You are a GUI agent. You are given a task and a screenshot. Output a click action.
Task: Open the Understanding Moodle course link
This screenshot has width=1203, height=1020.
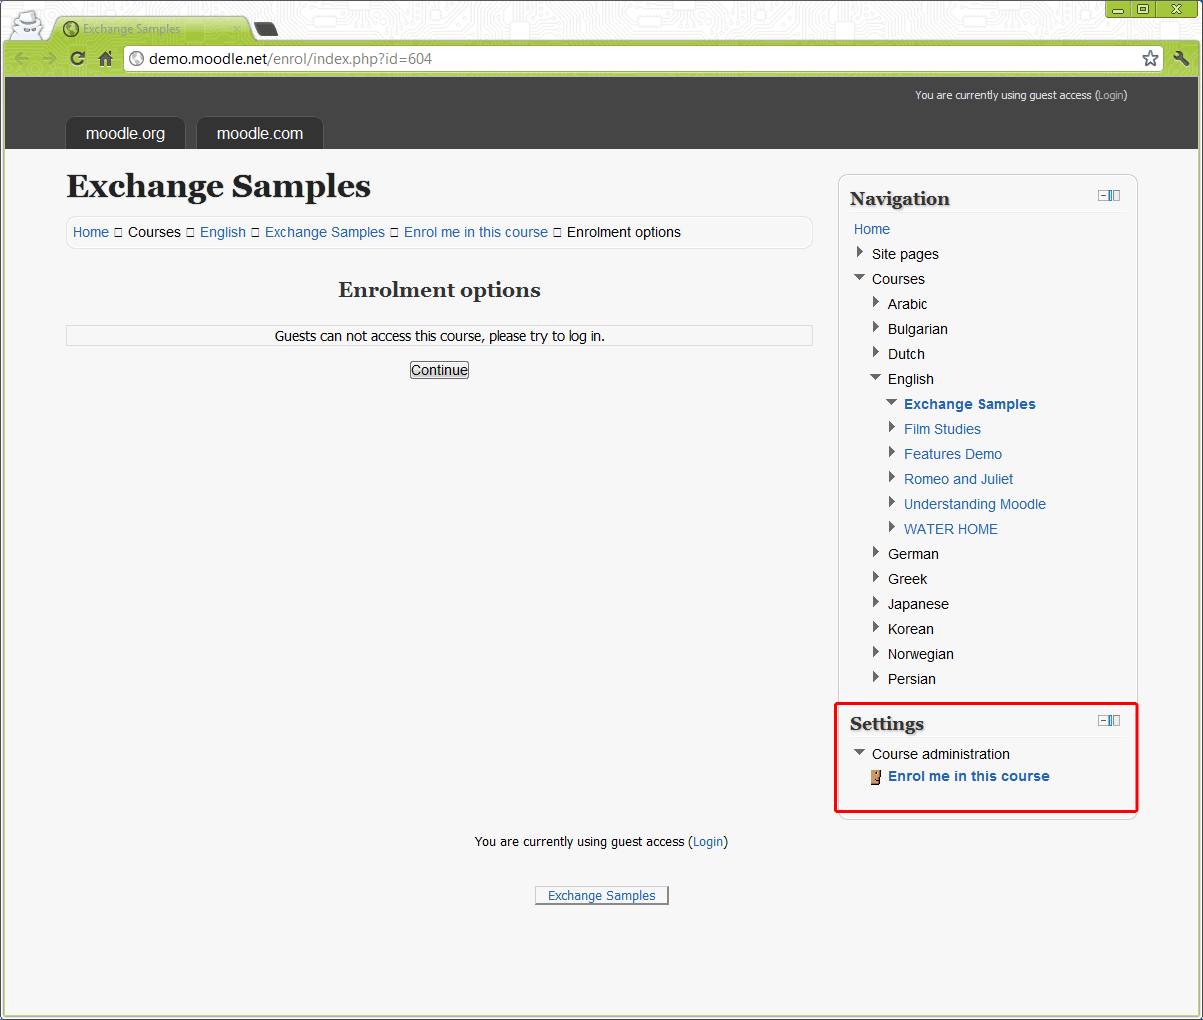click(x=975, y=504)
